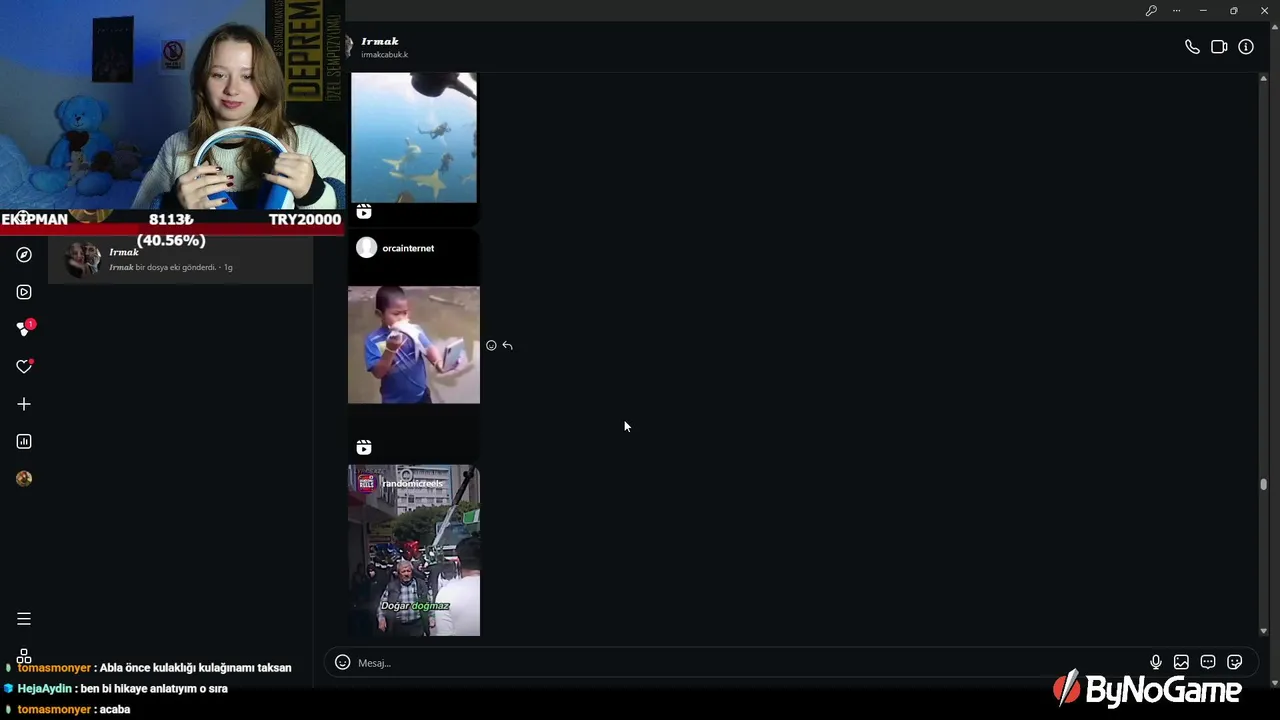1280x720 pixels.
Task: Reply to the orcainternet reel message
Action: pos(507,345)
